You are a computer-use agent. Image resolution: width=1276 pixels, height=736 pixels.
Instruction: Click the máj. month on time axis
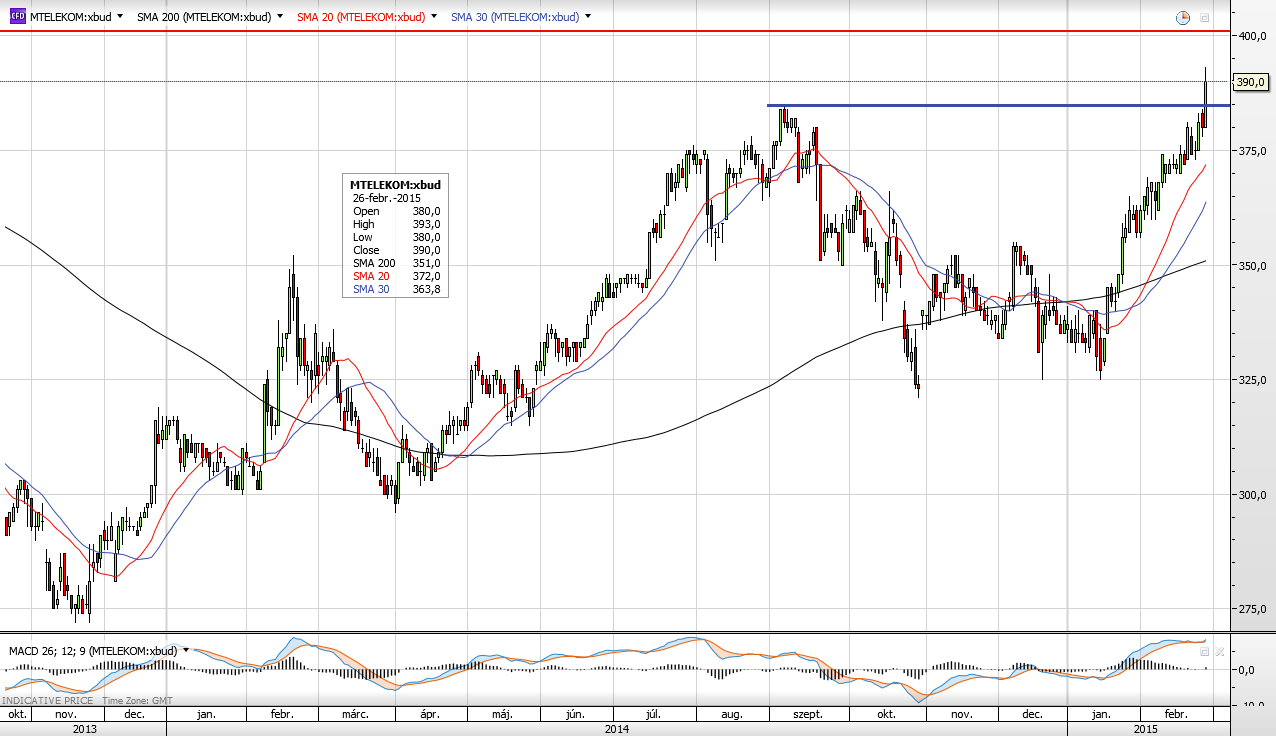(503, 715)
